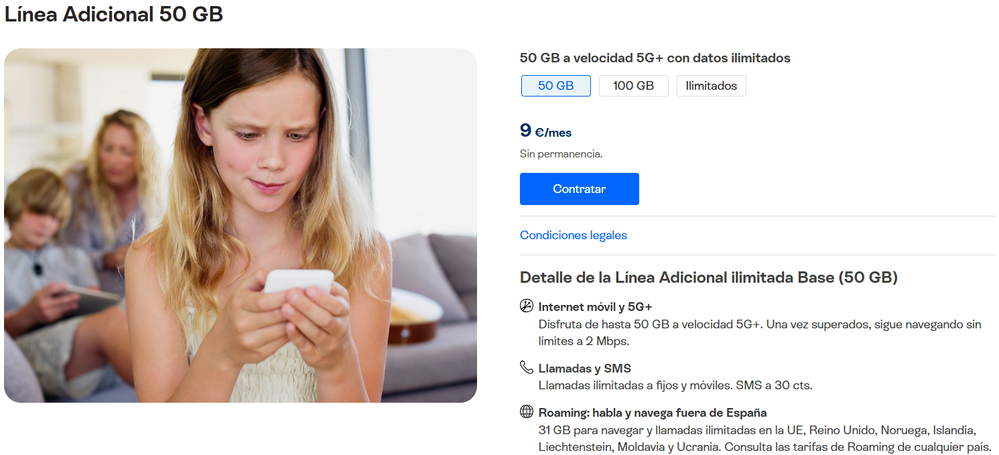This screenshot has height=455, width=999.
Task: Click the Detalle de la Línea Adicional heading
Action: 708,277
